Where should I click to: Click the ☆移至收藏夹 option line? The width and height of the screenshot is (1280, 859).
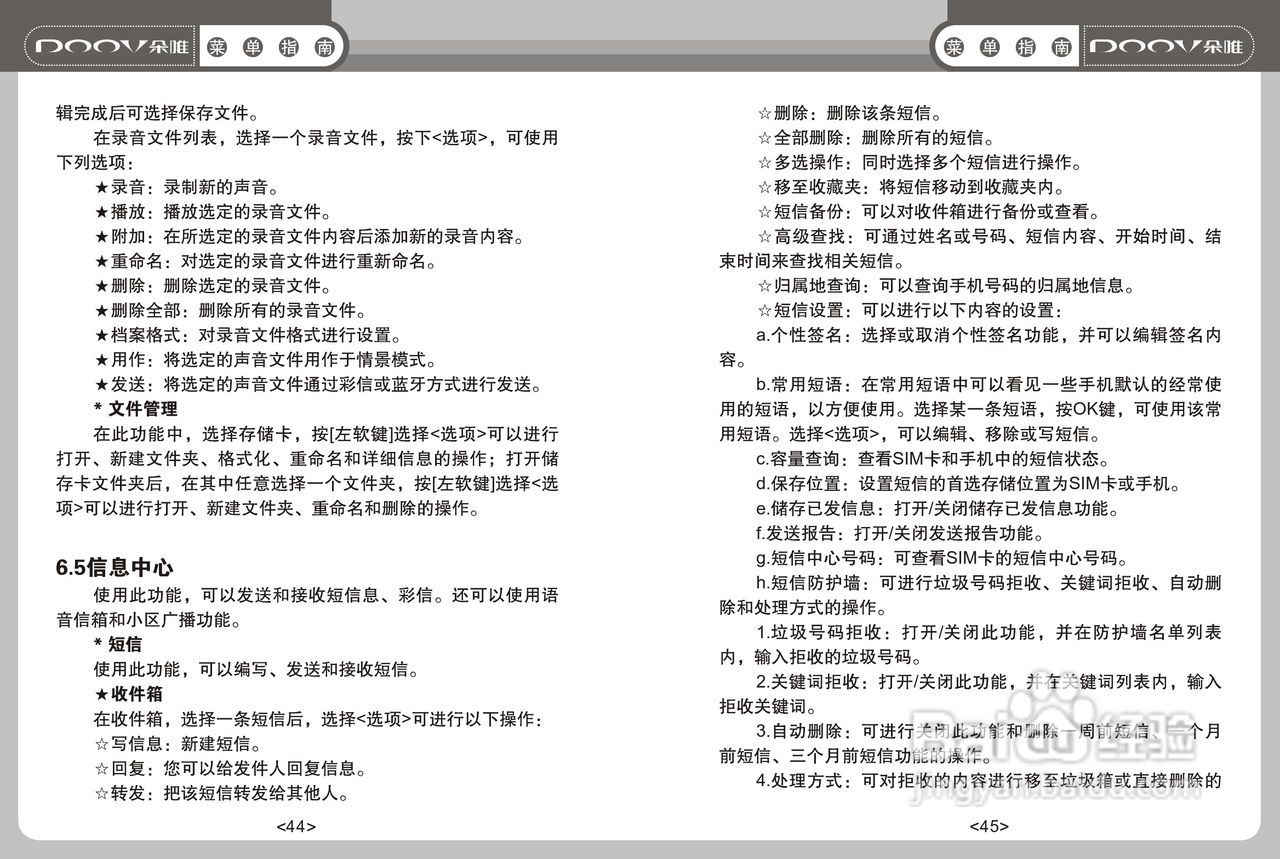coord(911,187)
